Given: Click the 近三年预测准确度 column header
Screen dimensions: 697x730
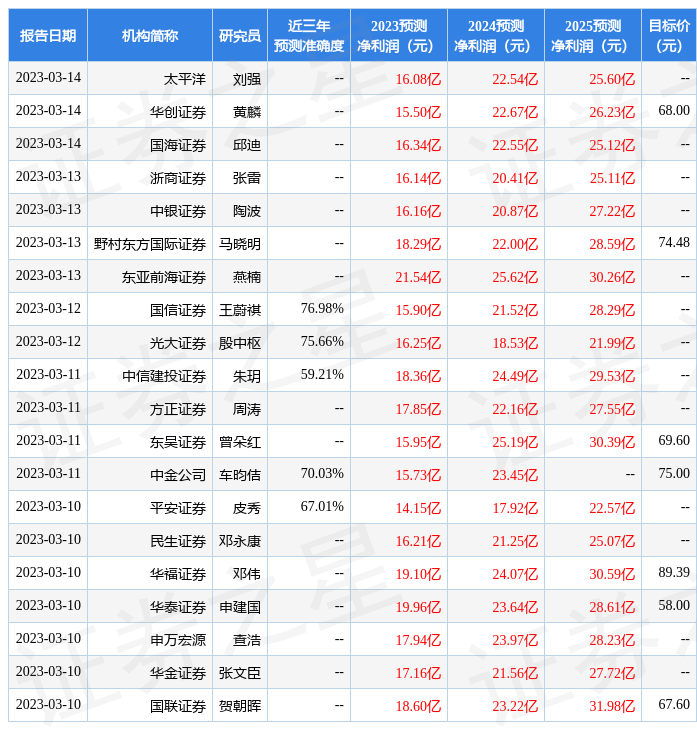Looking at the screenshot, I should point(309,35).
